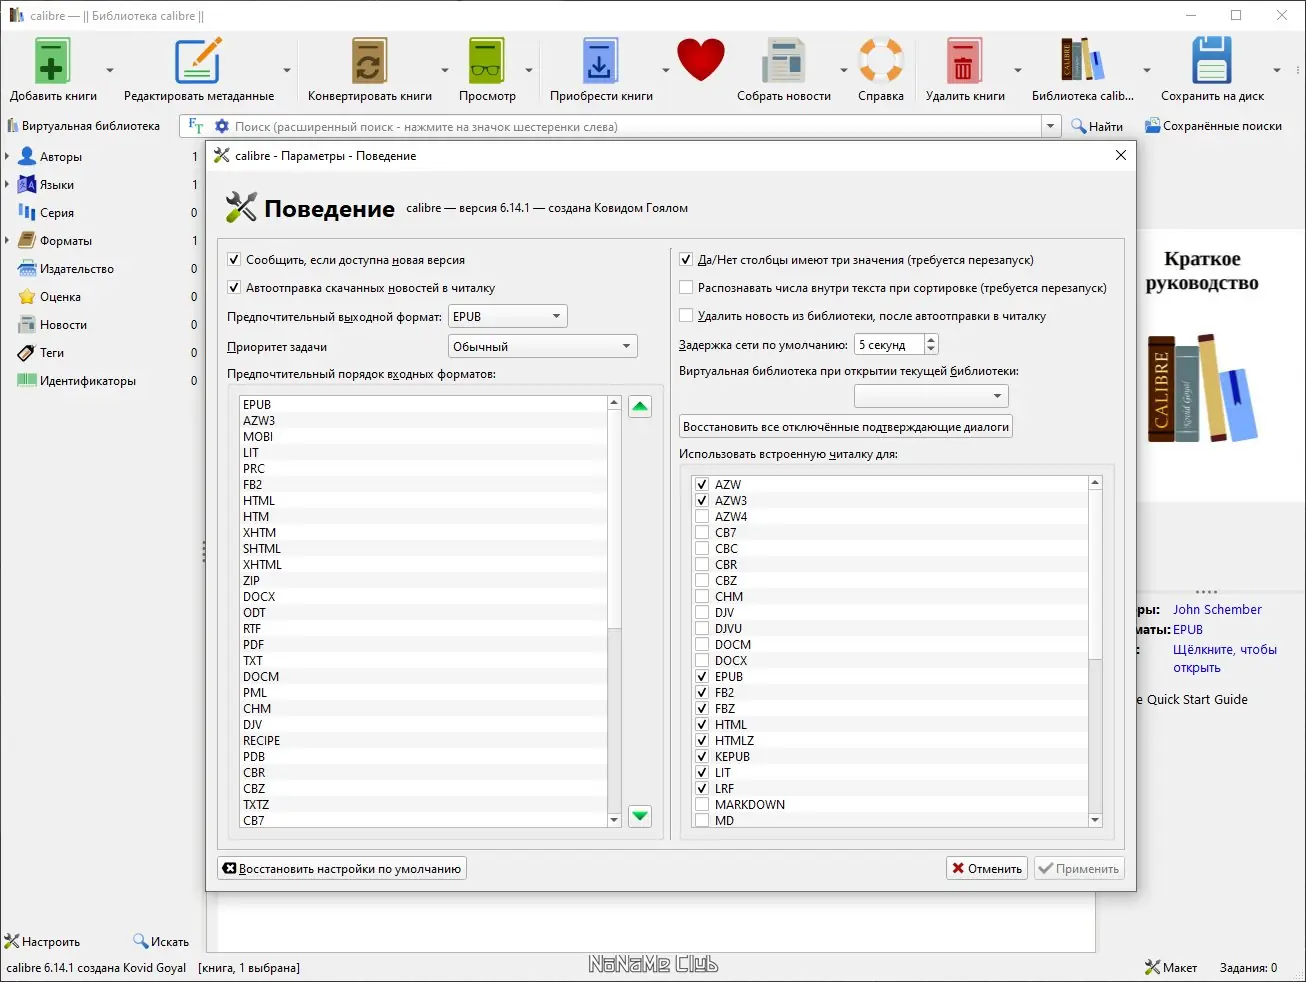Click the red heart donate icon
The image size is (1306, 982).
coord(700,60)
